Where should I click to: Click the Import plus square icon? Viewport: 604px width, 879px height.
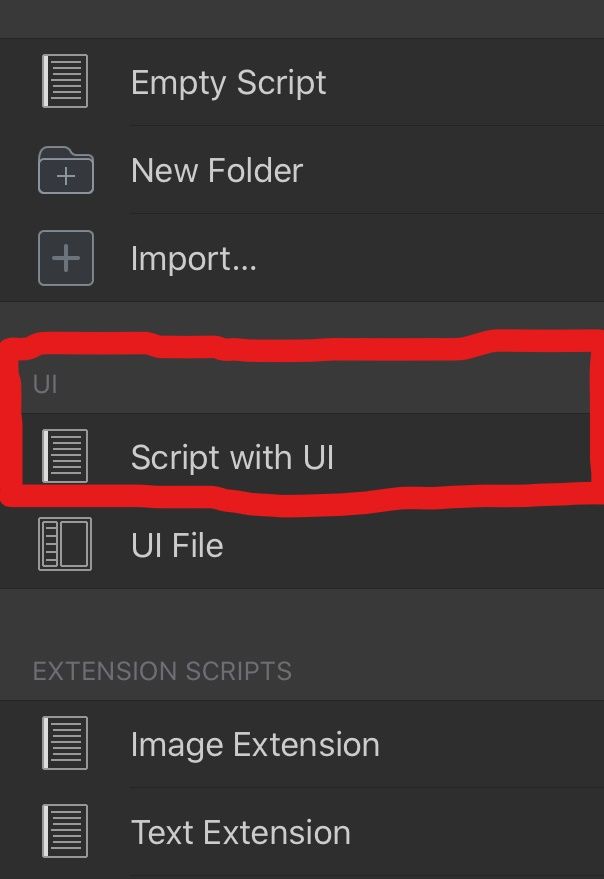(65, 258)
